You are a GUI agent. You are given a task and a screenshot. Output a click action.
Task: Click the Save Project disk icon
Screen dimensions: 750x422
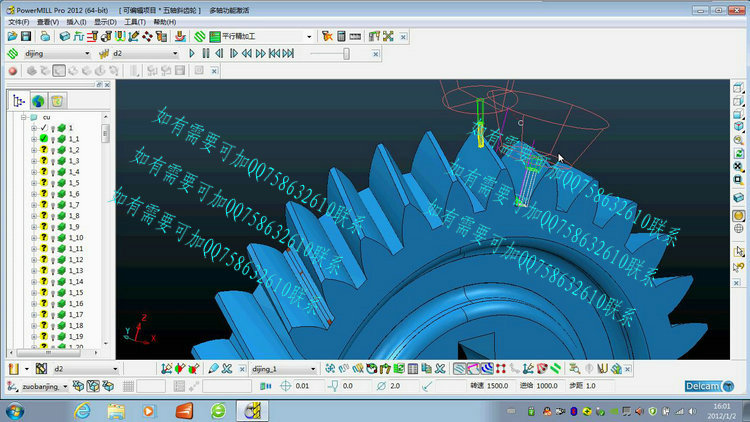tap(25, 36)
